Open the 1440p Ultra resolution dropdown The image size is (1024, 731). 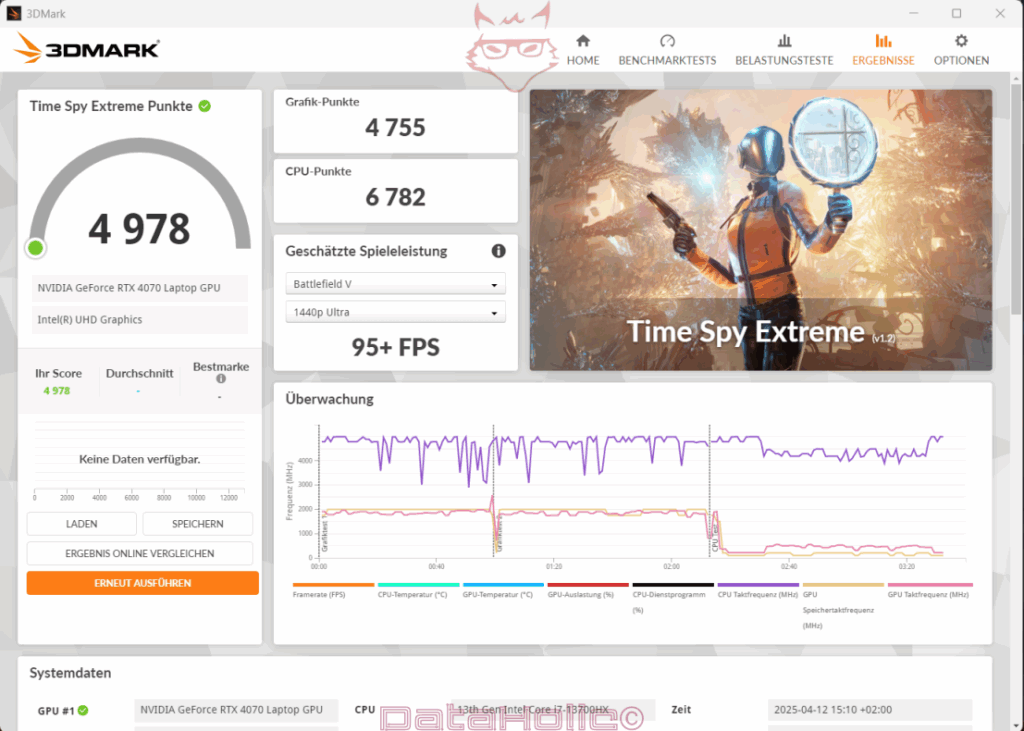pos(395,312)
